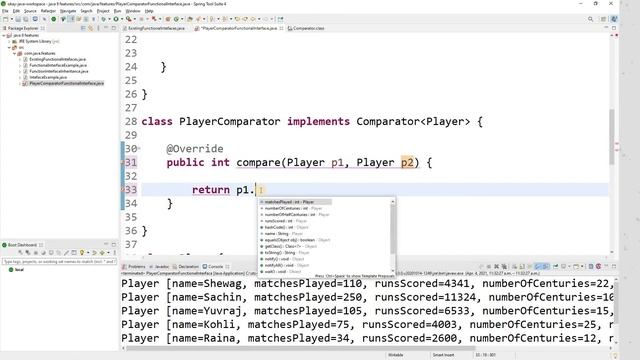Expand the JRE System Library node
640x360 pixels.
coord(9,41)
